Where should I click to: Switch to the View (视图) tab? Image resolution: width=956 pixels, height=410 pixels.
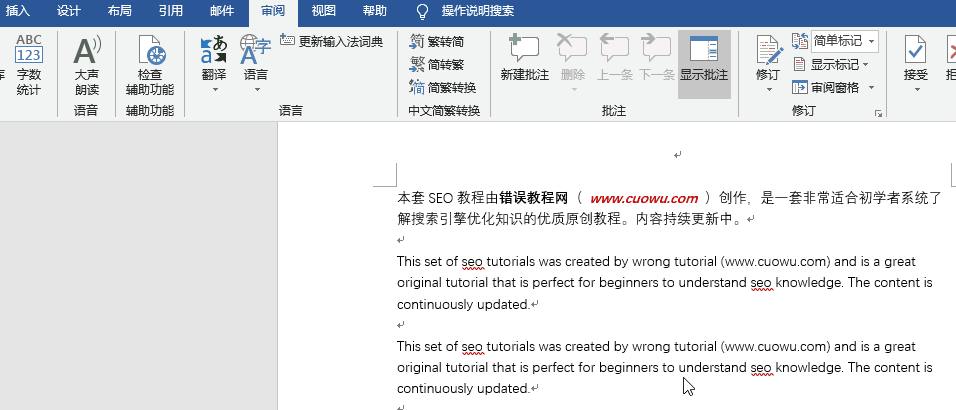323,11
